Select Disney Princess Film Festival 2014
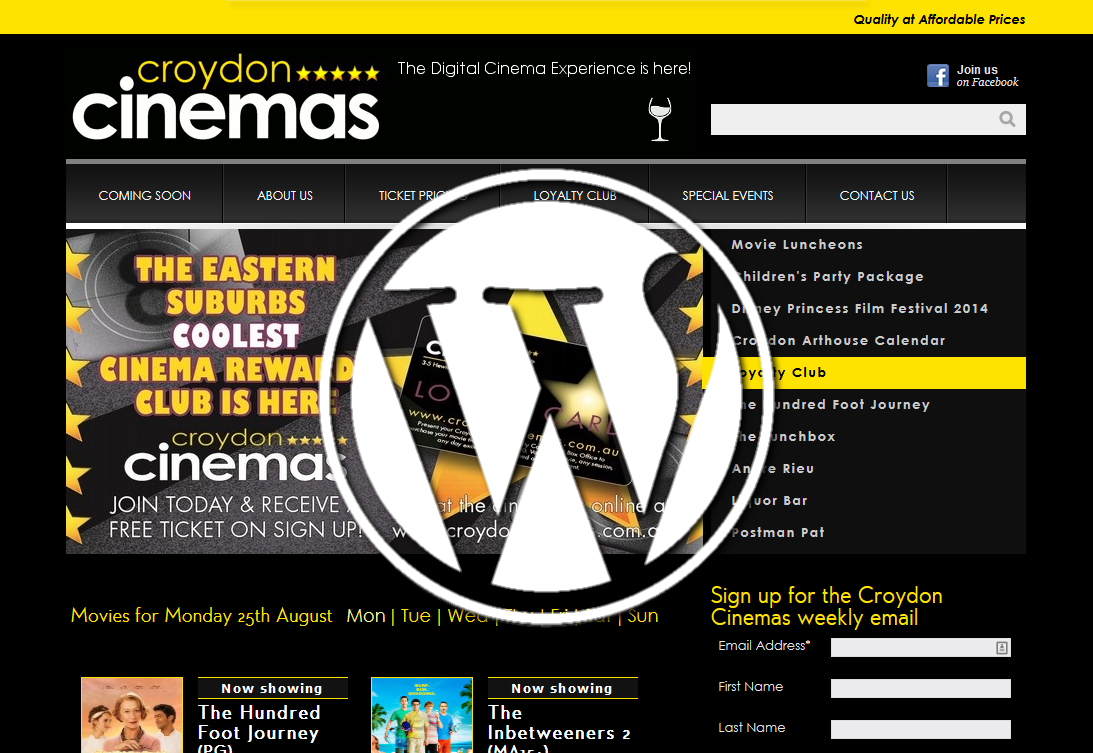The width and height of the screenshot is (1093, 753). 864,309
